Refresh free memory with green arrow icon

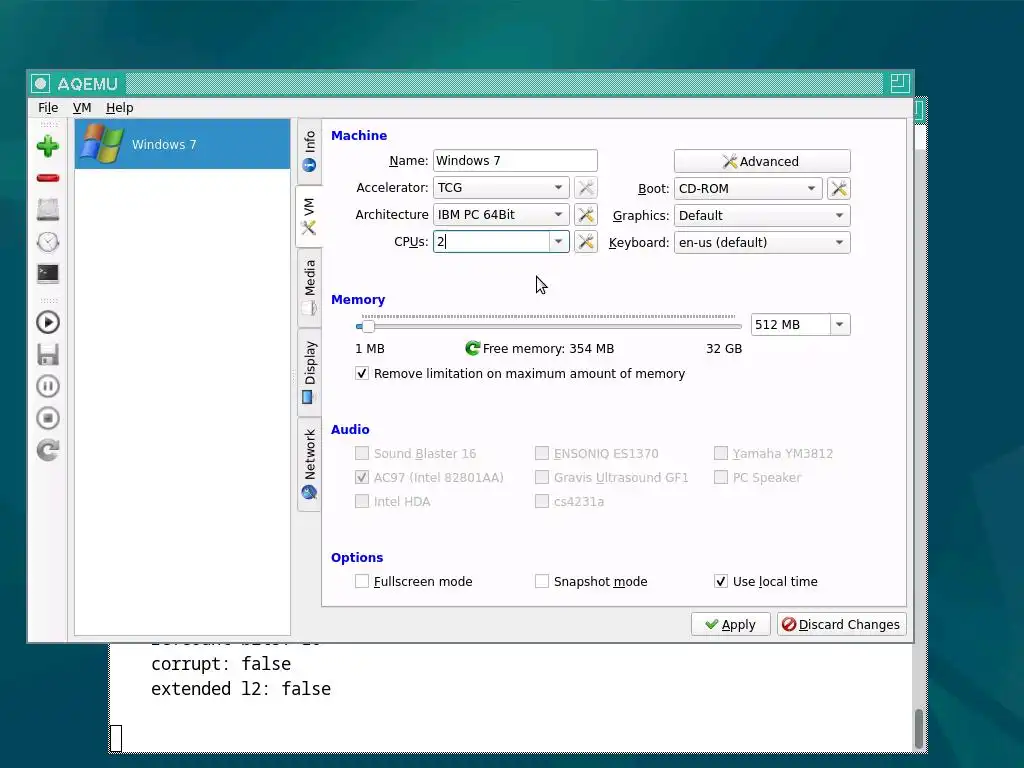(x=472, y=349)
